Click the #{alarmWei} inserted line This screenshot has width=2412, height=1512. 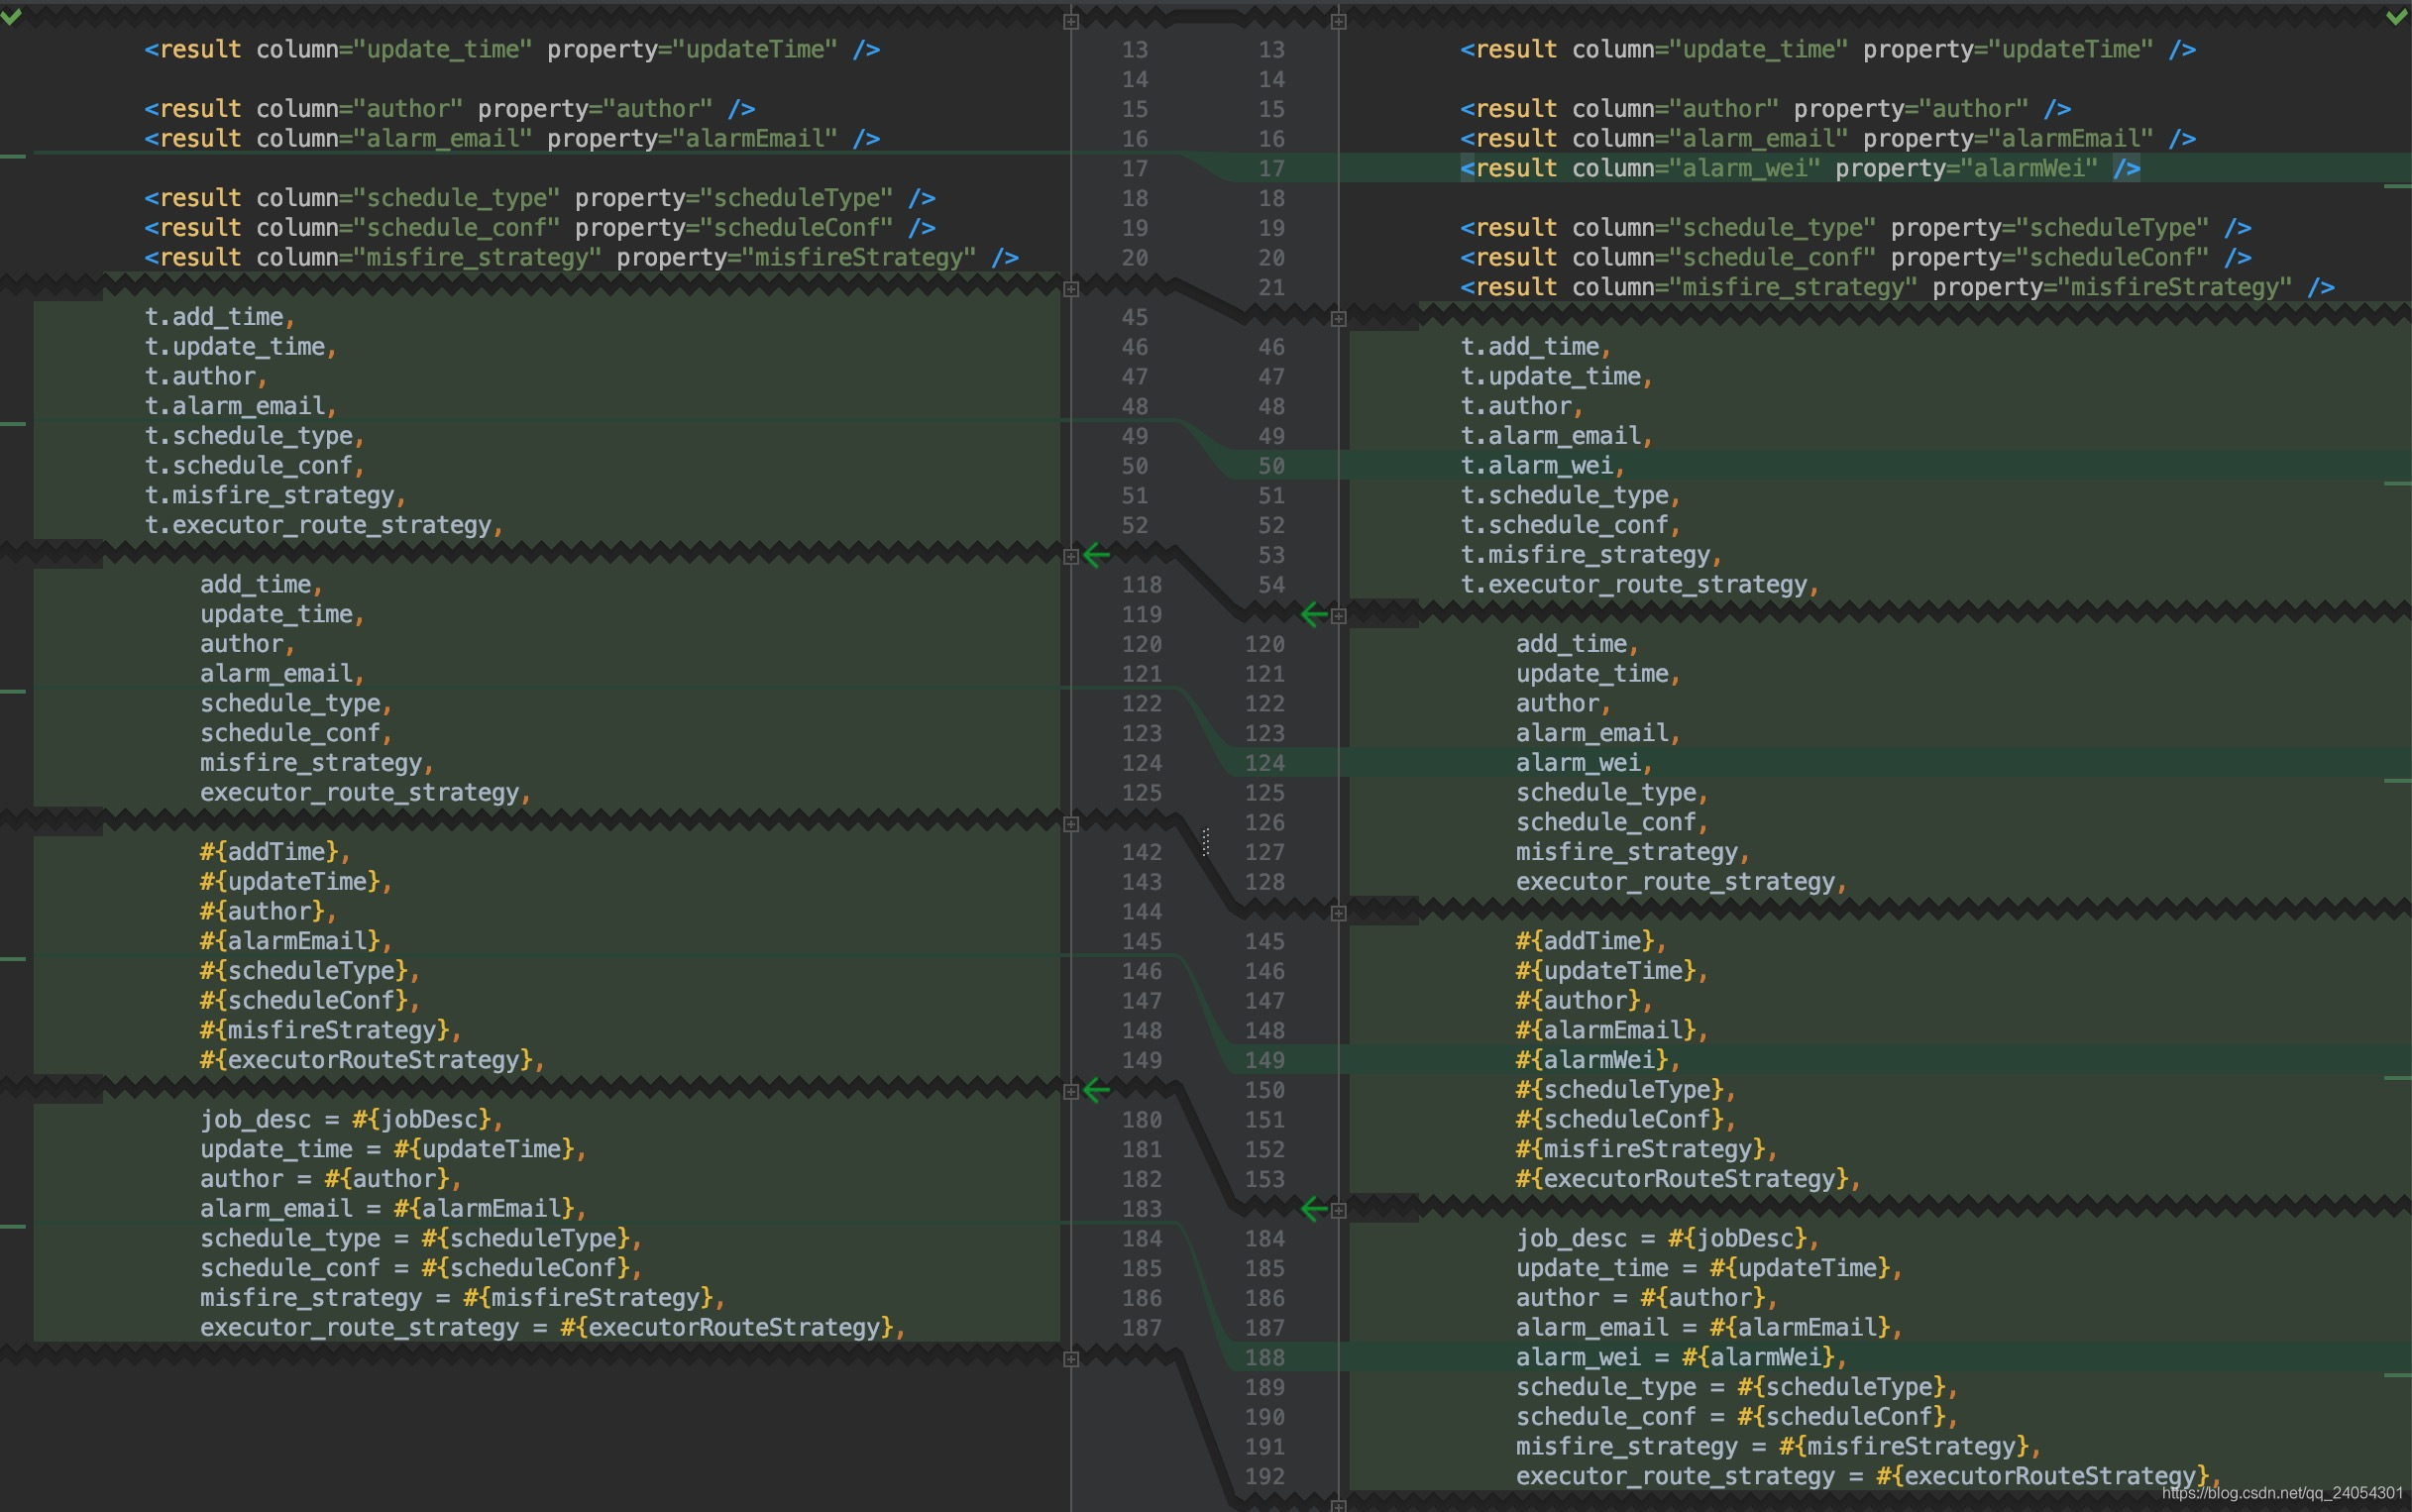[1596, 1060]
